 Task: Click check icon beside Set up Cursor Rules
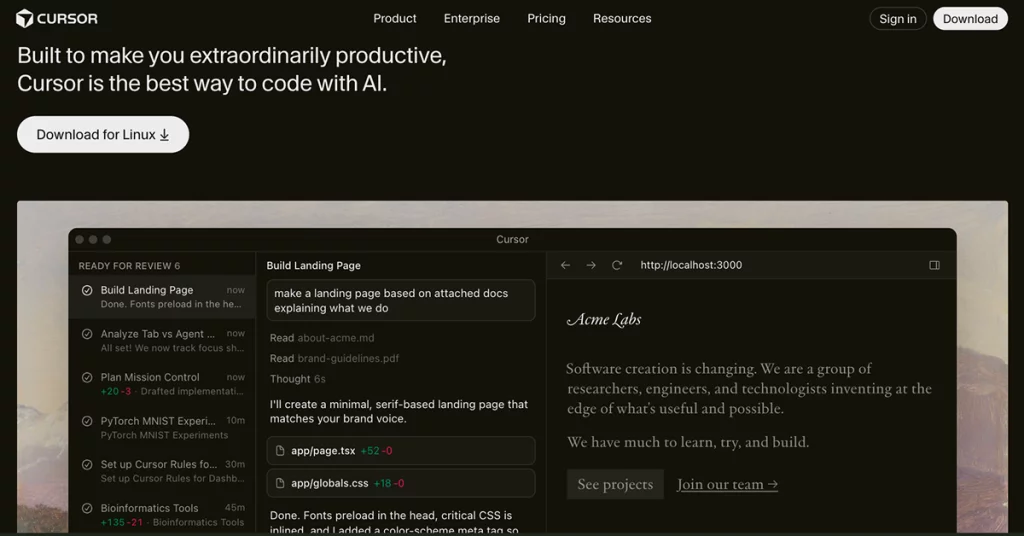(x=87, y=465)
